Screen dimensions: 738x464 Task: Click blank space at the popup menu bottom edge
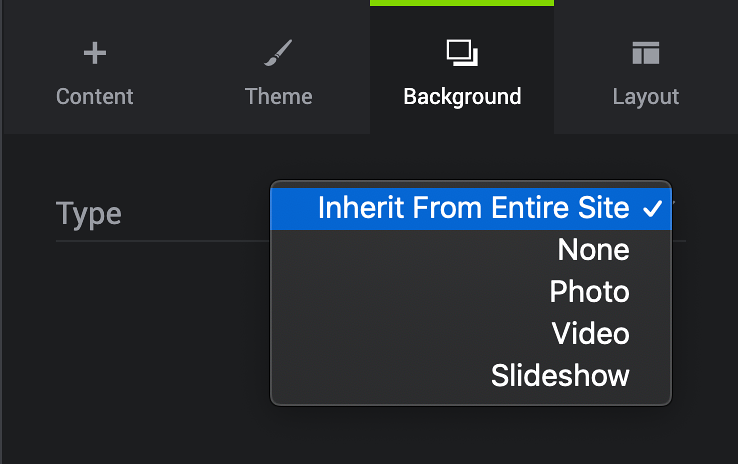[x=471, y=400]
